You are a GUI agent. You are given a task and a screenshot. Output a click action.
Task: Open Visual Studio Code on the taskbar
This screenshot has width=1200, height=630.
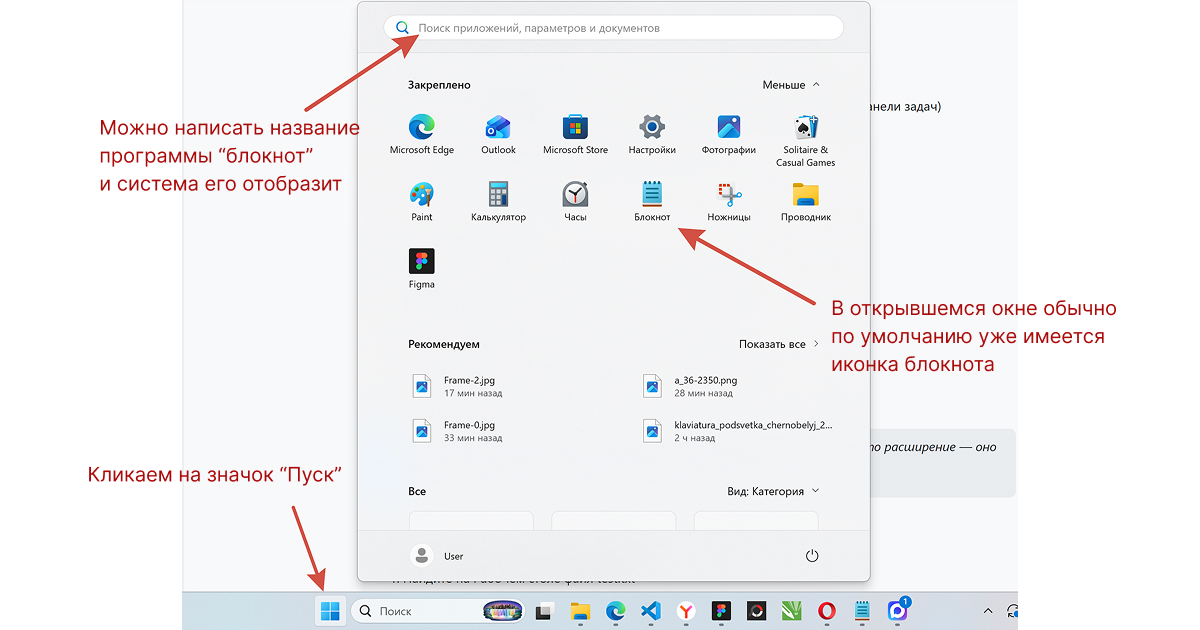tap(651, 611)
